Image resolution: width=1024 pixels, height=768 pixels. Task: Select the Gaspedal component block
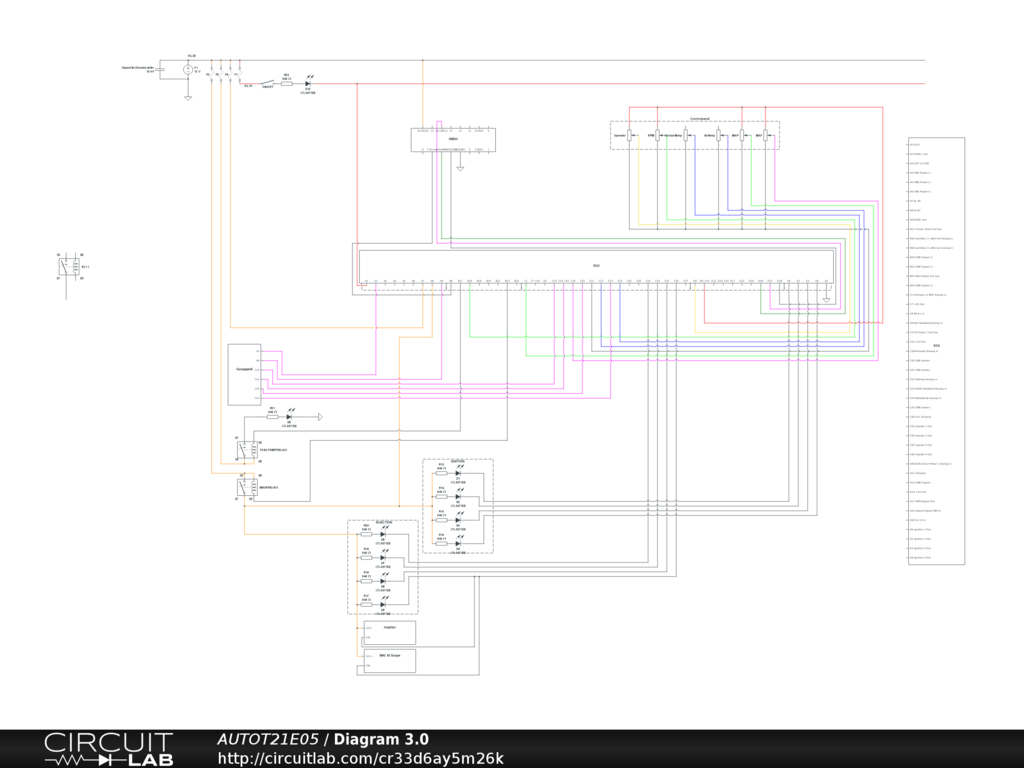coord(244,374)
